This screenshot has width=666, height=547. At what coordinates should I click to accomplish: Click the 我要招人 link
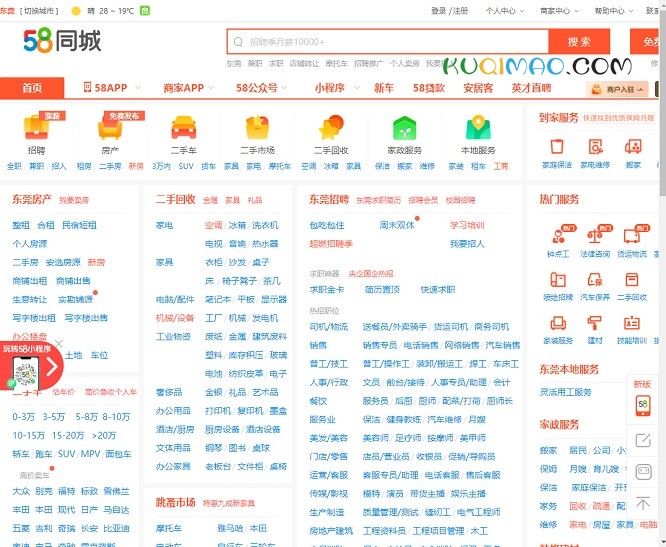[467, 244]
